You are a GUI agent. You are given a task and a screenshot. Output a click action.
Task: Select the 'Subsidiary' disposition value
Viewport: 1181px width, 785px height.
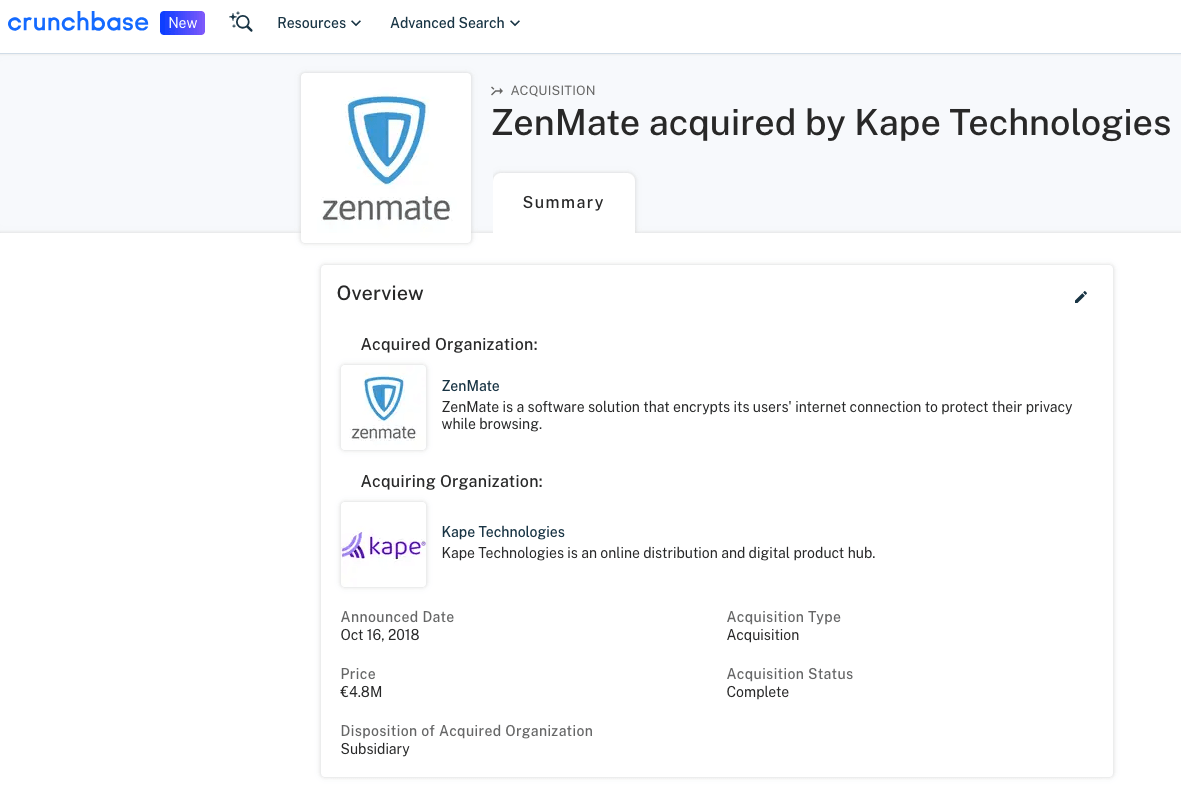pyautogui.click(x=375, y=750)
